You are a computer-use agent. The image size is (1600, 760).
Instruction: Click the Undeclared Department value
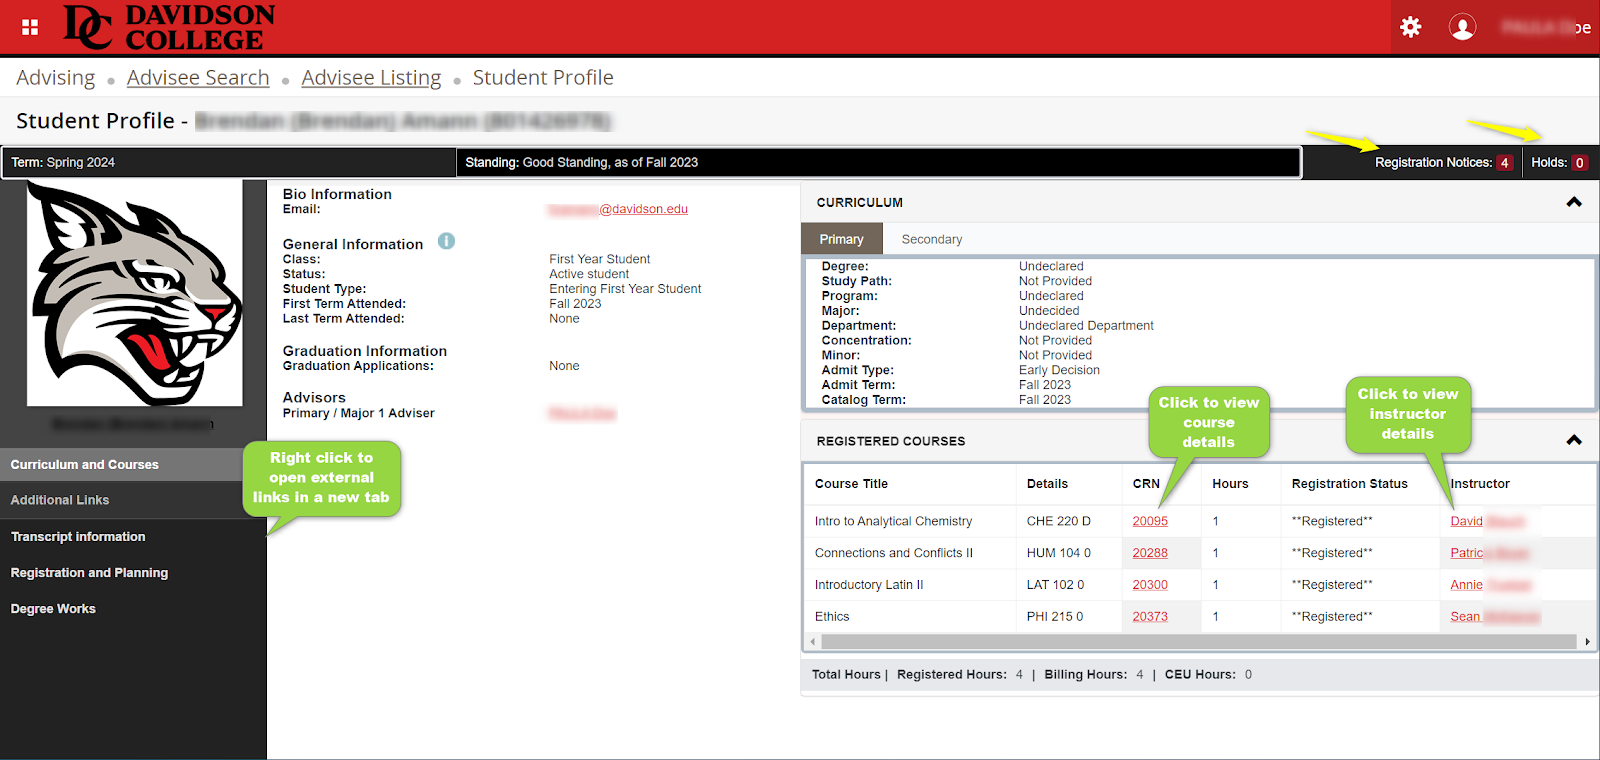point(1086,326)
